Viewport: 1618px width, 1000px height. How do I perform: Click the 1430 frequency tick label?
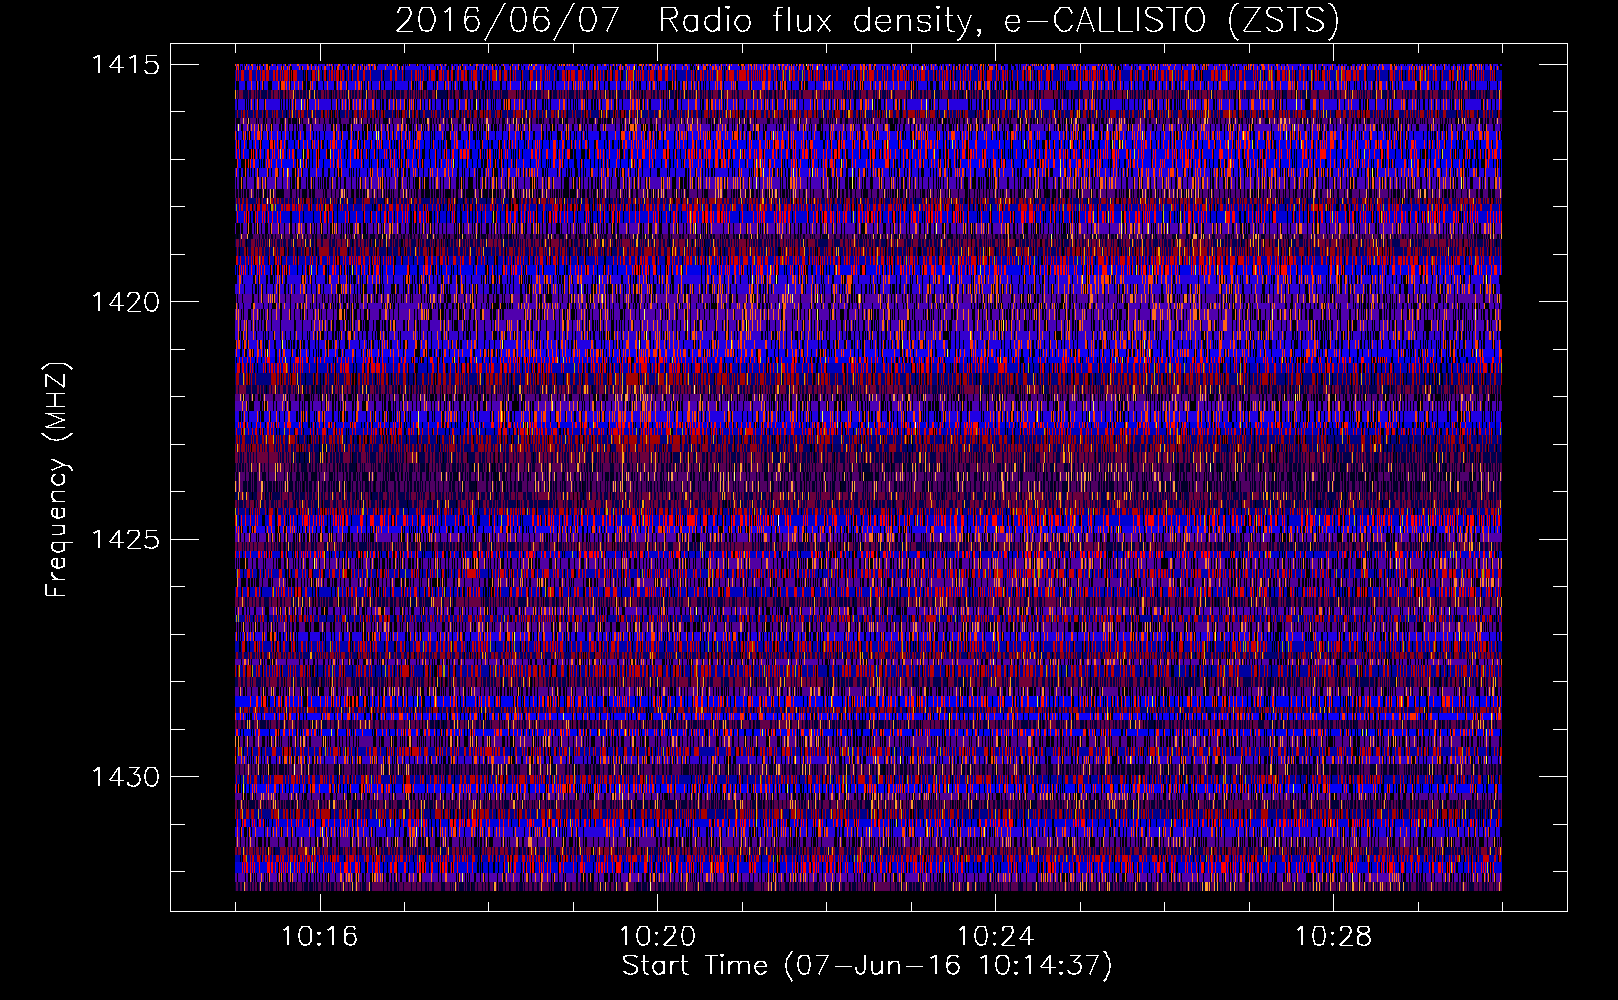[x=125, y=777]
